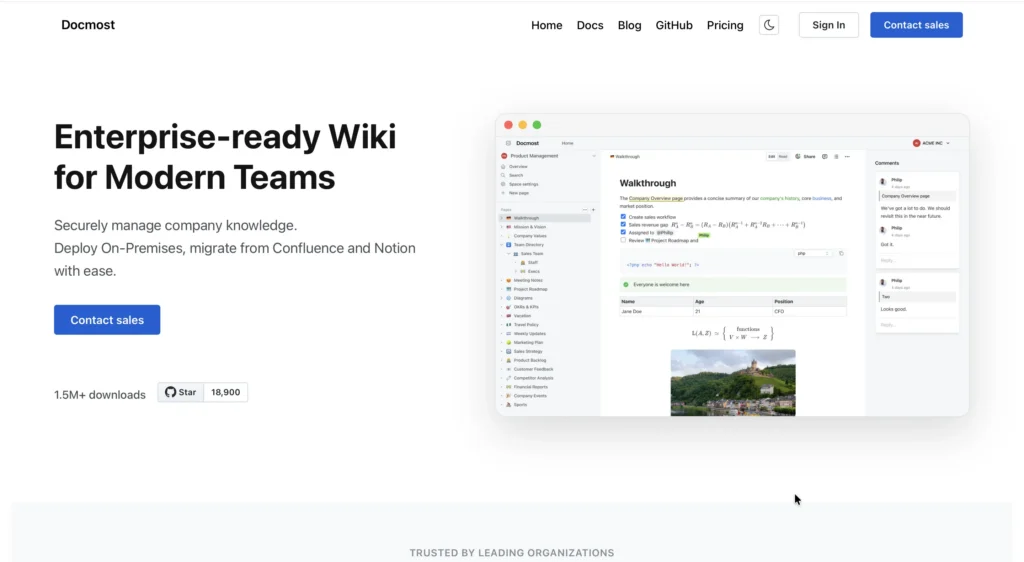Open Weekly Updates page in tree

coord(530,334)
